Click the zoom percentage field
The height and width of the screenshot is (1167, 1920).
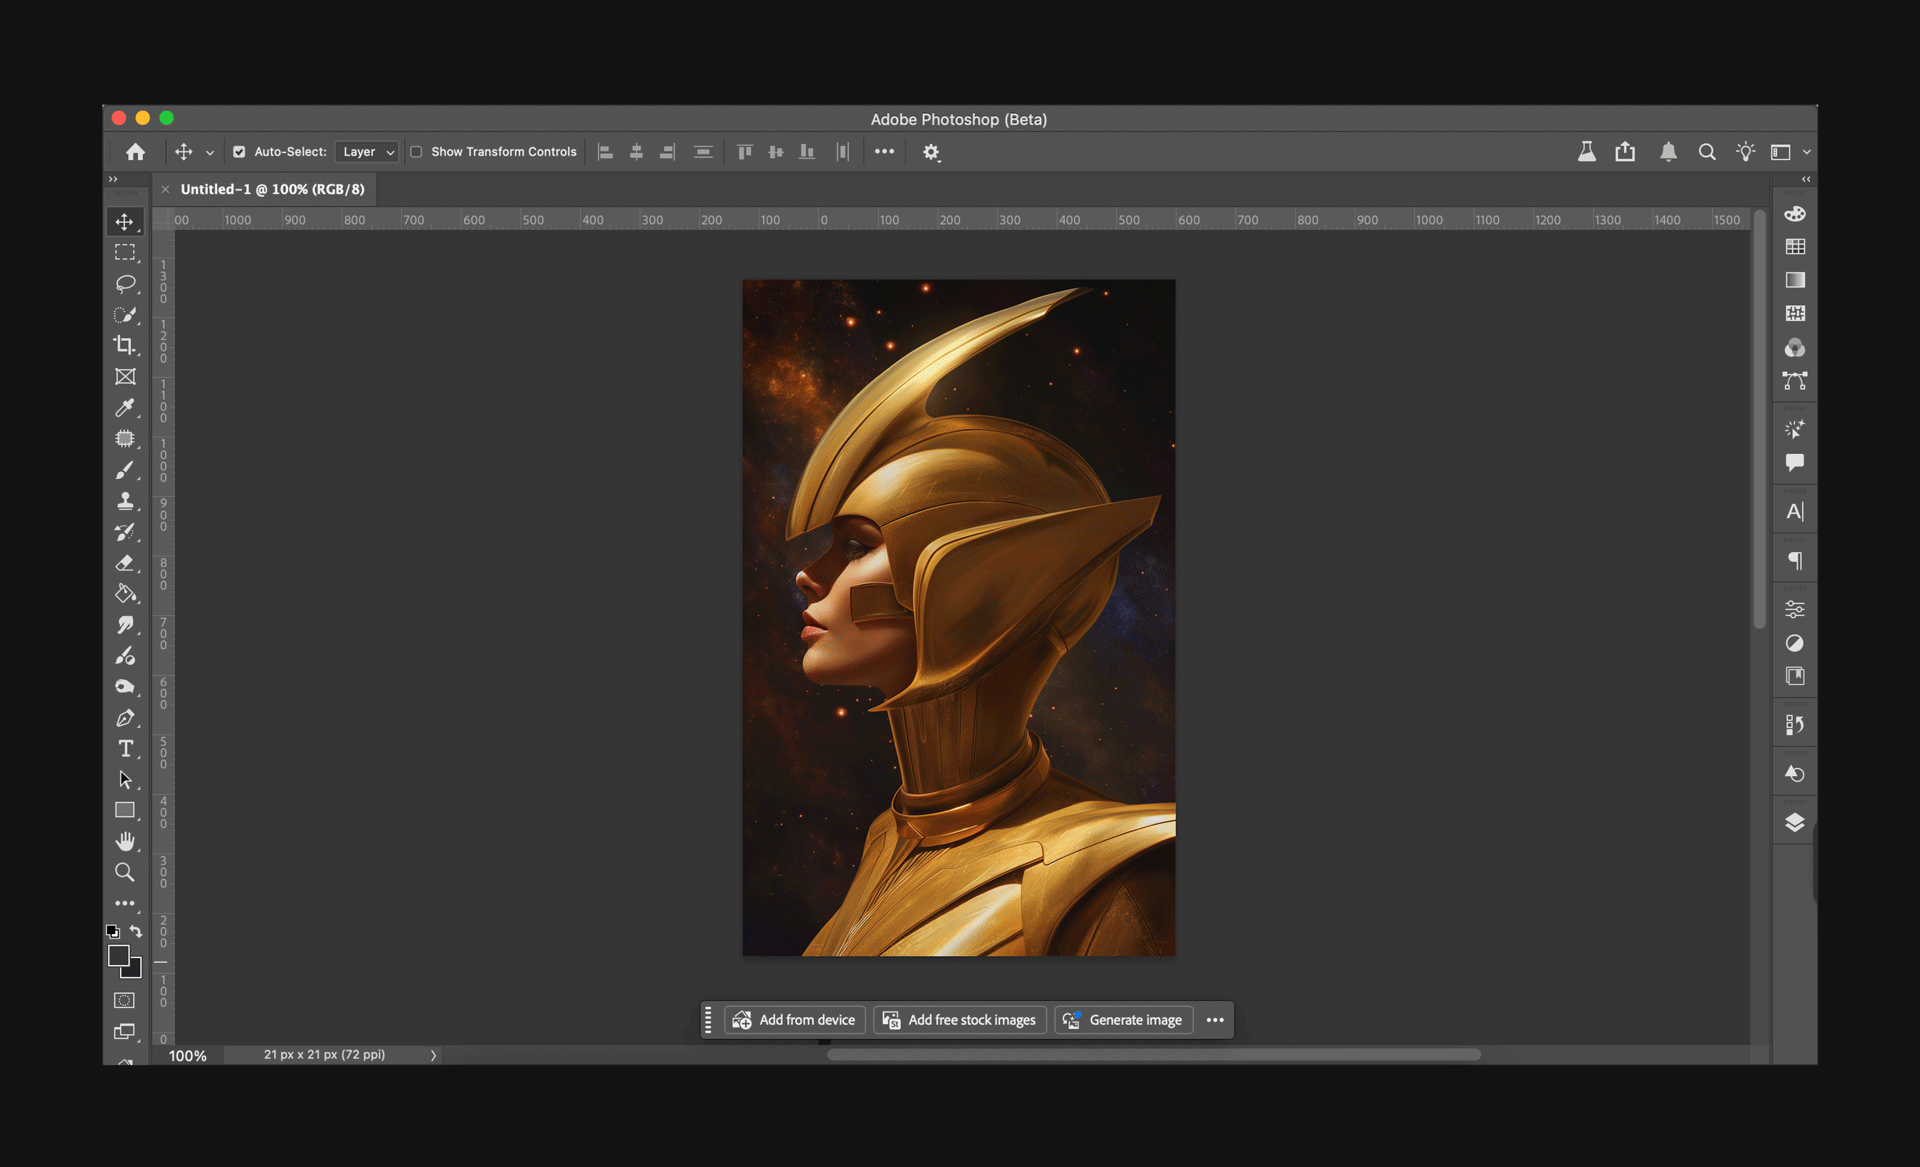(x=187, y=1056)
